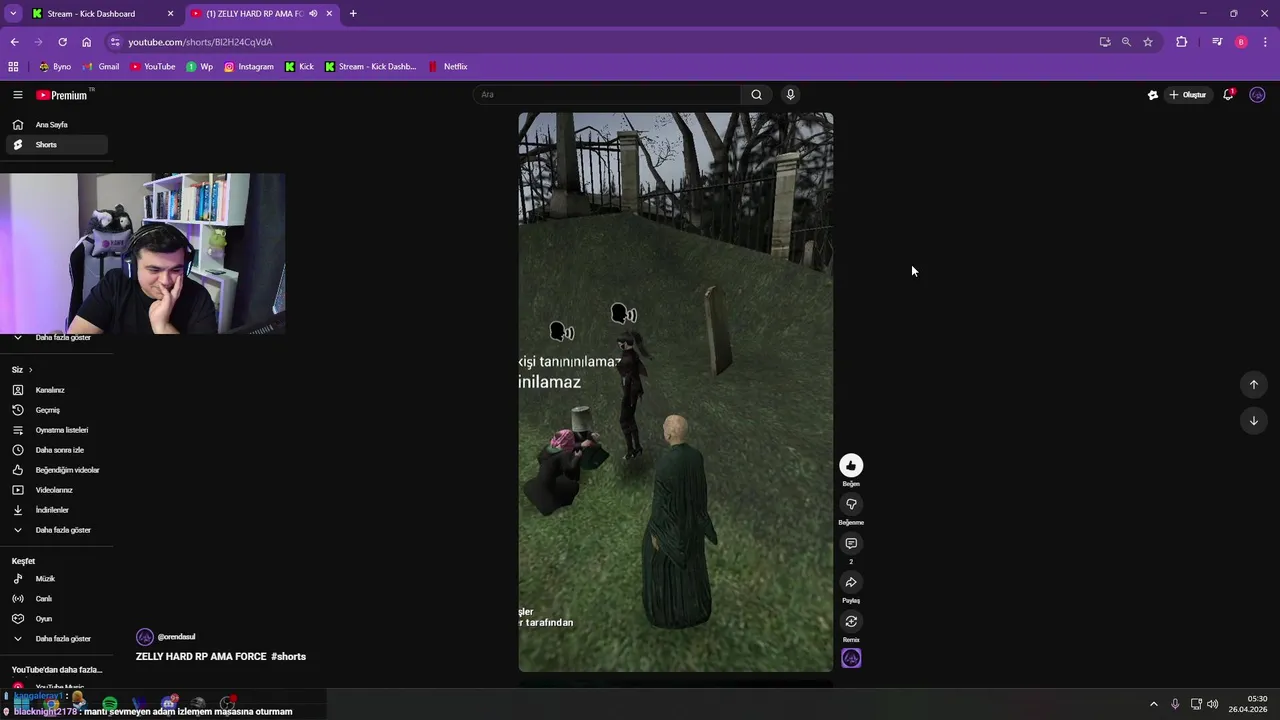Explore Oyun gaming category
Image resolution: width=1280 pixels, height=720 pixels.
point(55,619)
